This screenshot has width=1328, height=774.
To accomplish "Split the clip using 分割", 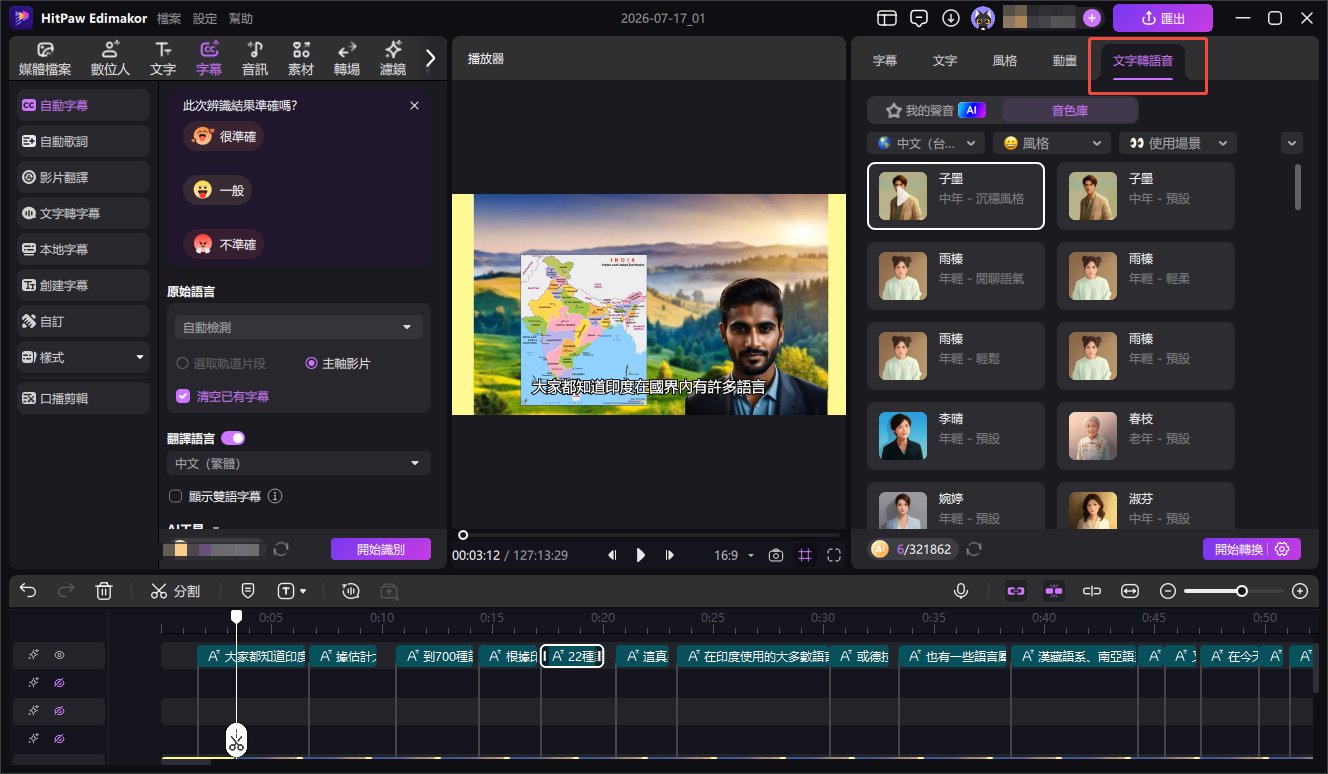I will pyautogui.click(x=175, y=591).
